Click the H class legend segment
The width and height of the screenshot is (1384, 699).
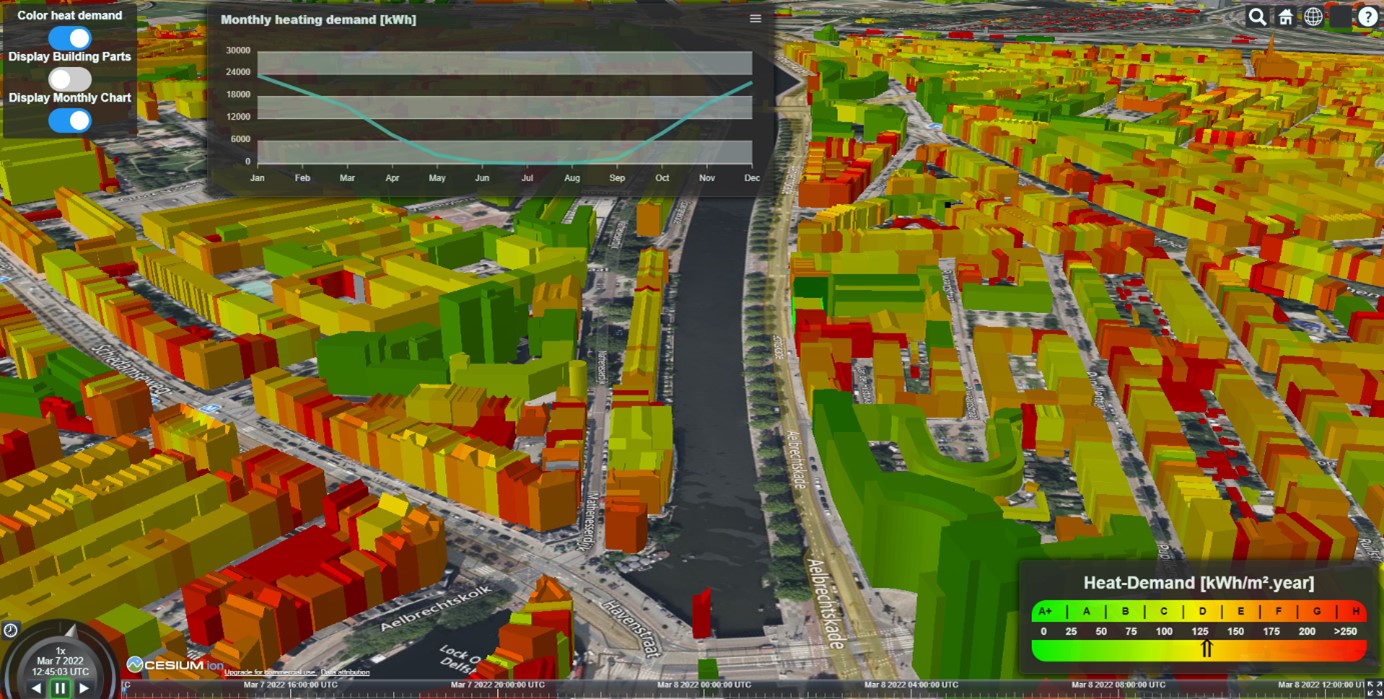click(x=1355, y=611)
